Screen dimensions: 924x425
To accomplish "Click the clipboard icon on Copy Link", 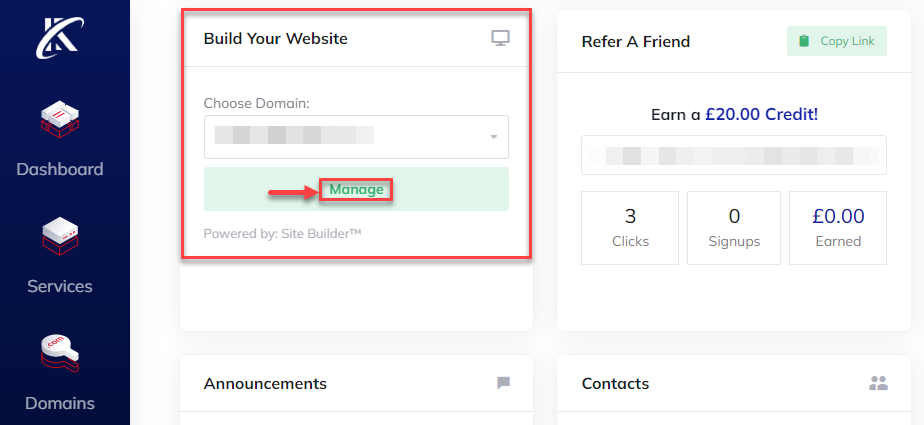I will click(803, 41).
